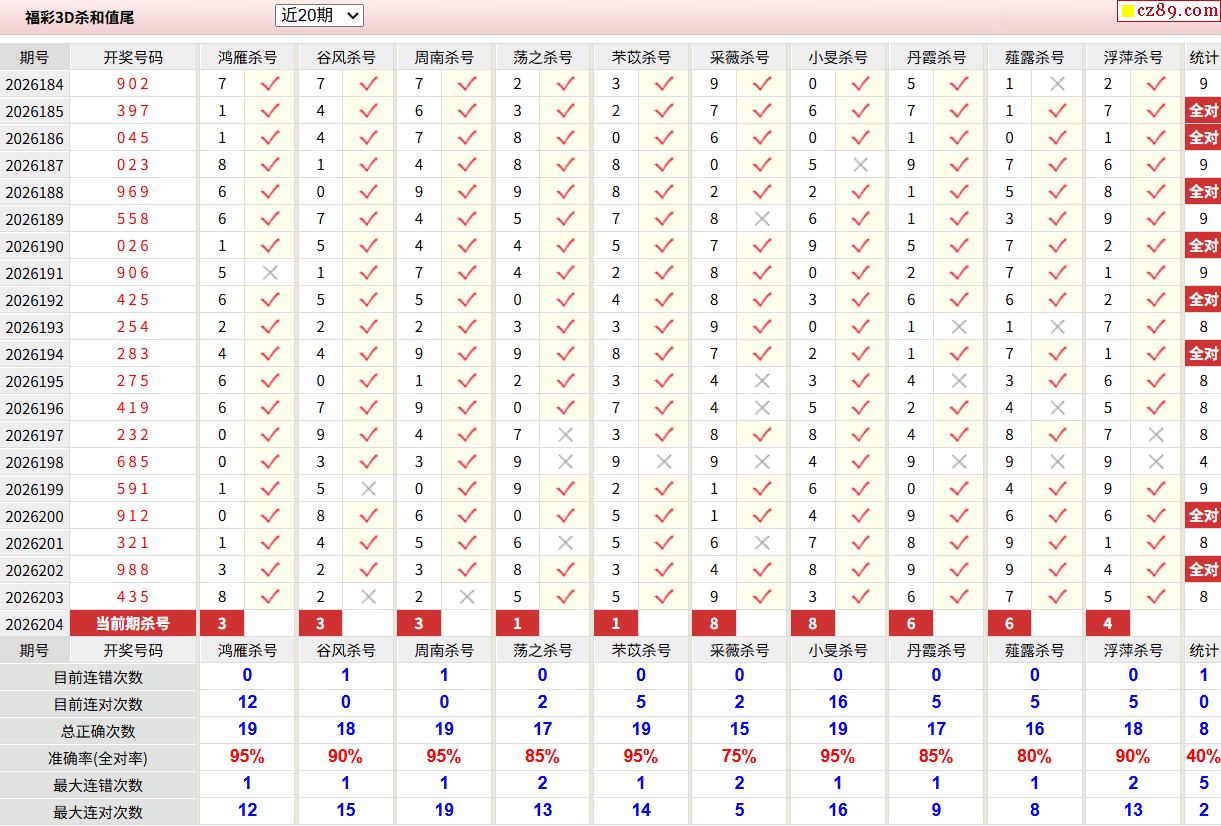Click the 采薇杀号 header in top row
Screen dimensions: 1221x826
(x=739, y=58)
